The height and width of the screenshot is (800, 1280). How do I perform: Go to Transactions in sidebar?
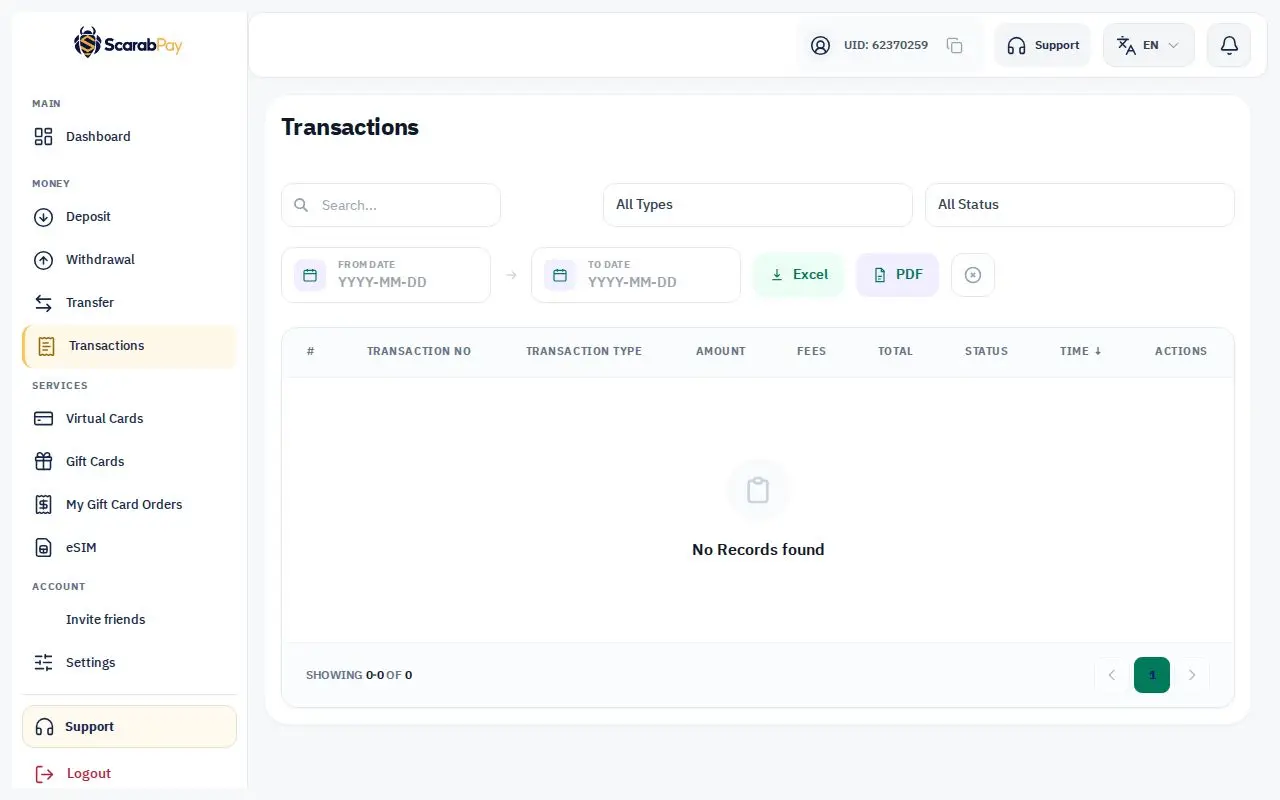[129, 346]
